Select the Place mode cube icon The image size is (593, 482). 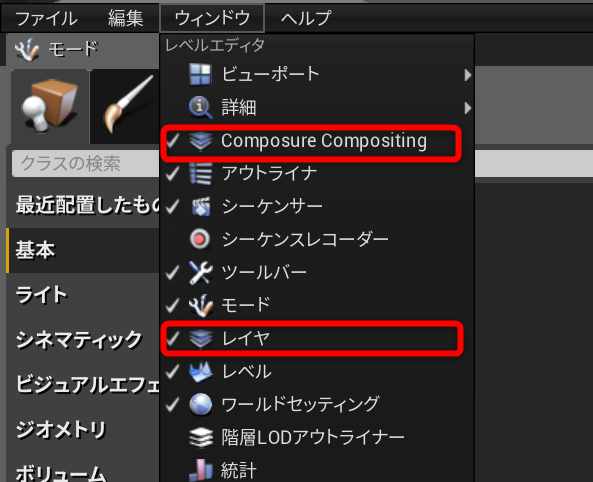point(50,106)
